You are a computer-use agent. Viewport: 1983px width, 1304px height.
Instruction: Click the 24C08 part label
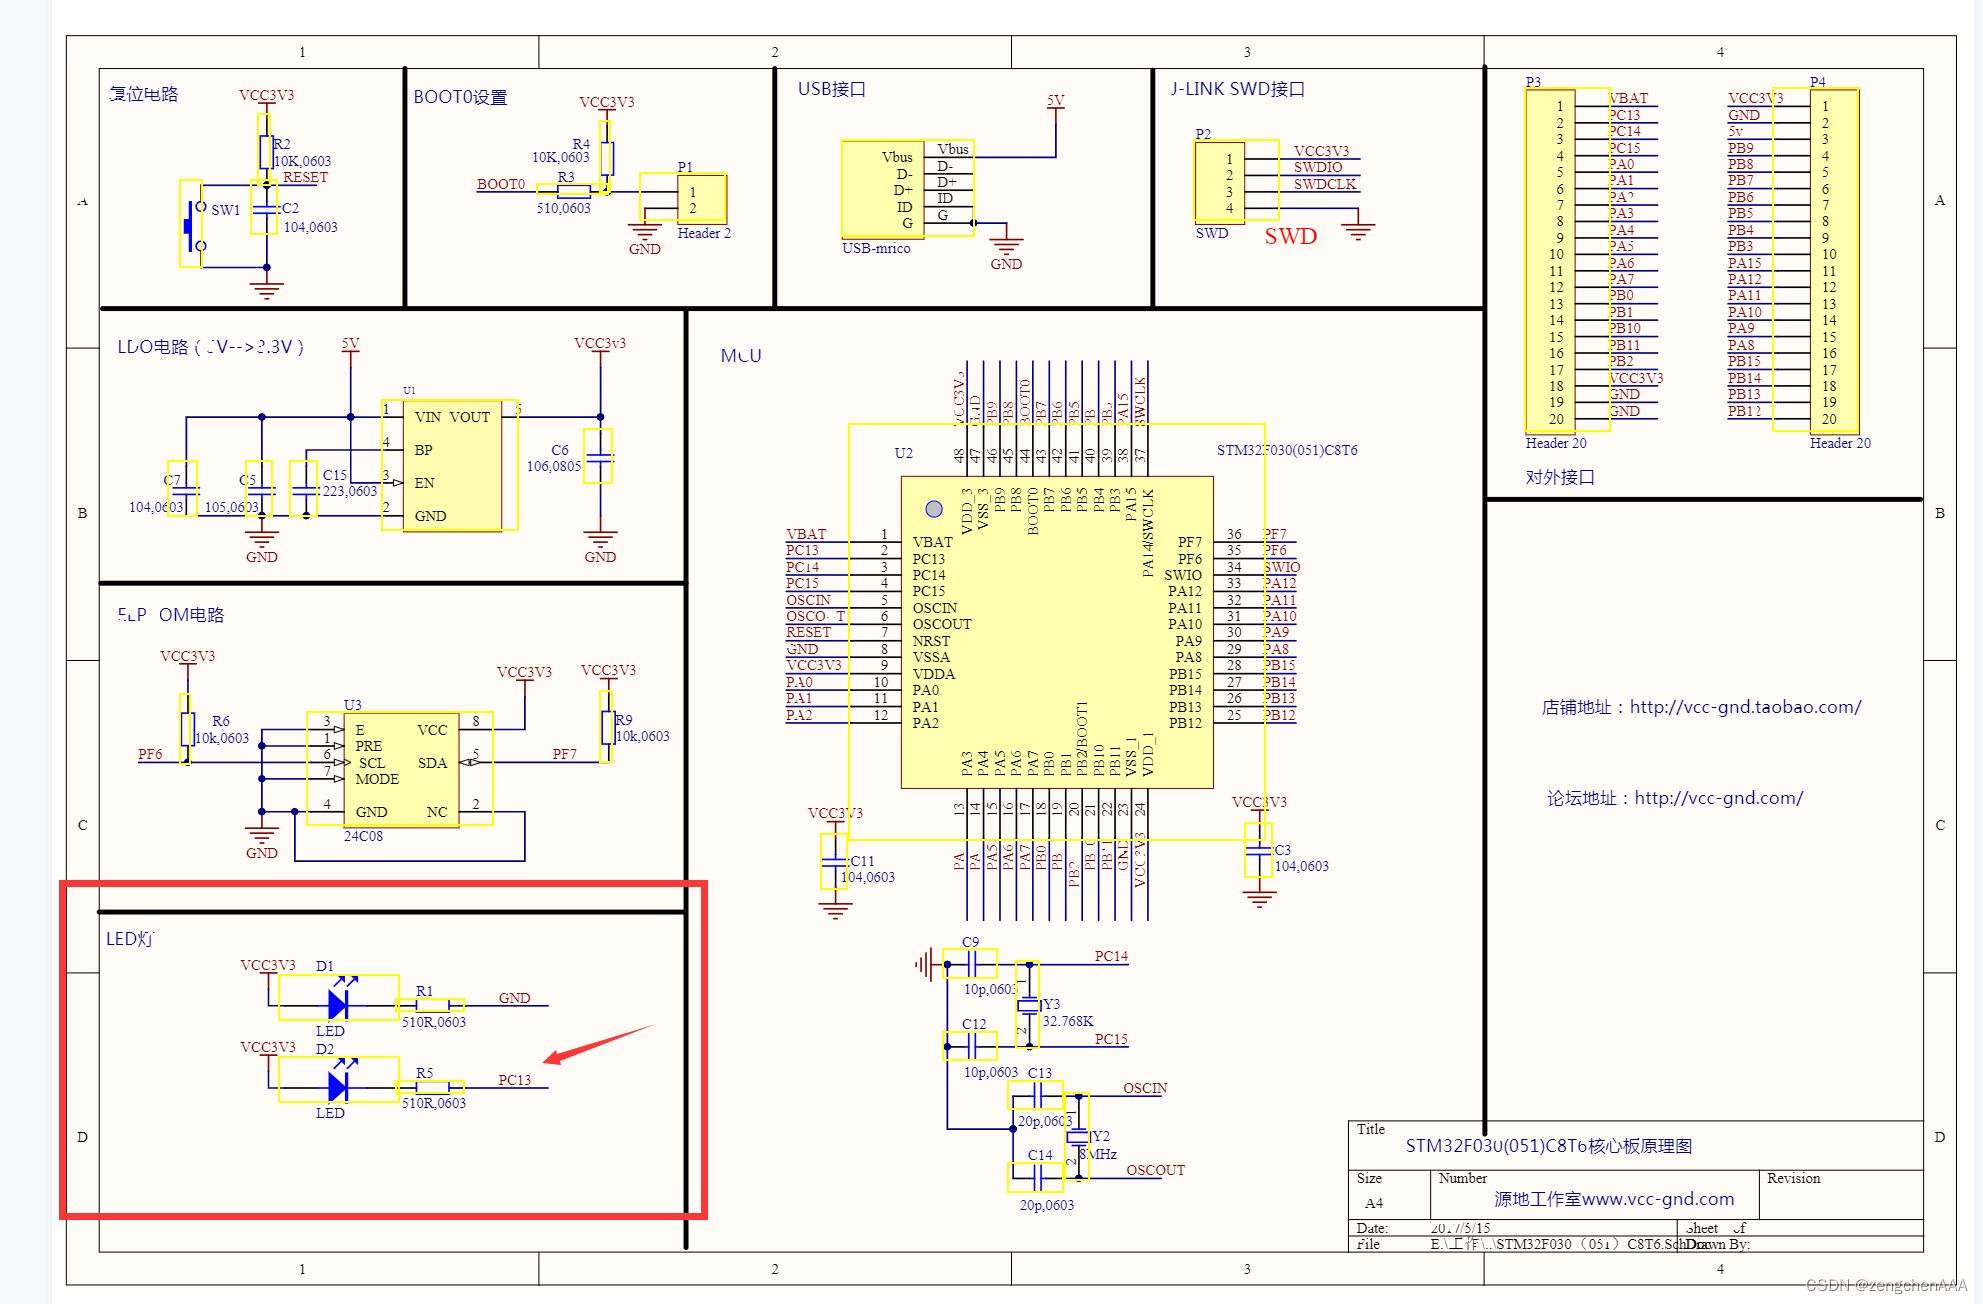point(363,836)
